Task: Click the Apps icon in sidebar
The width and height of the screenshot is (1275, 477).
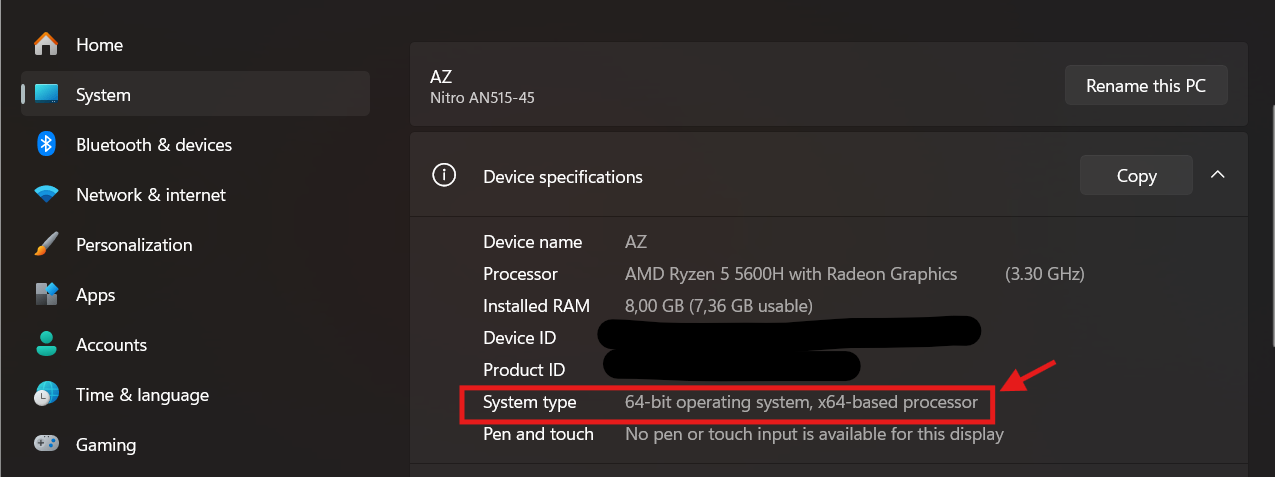Action: (x=46, y=295)
